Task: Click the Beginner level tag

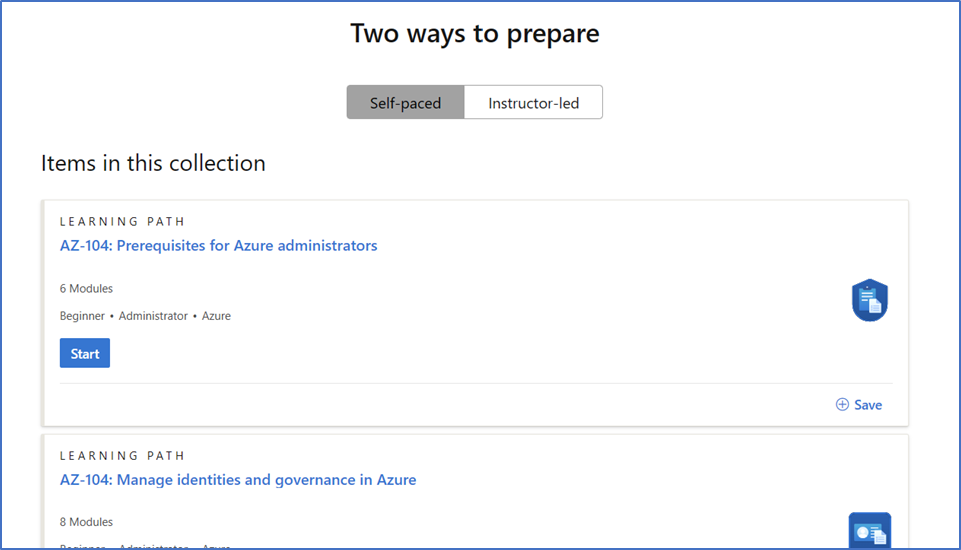Action: tap(82, 316)
